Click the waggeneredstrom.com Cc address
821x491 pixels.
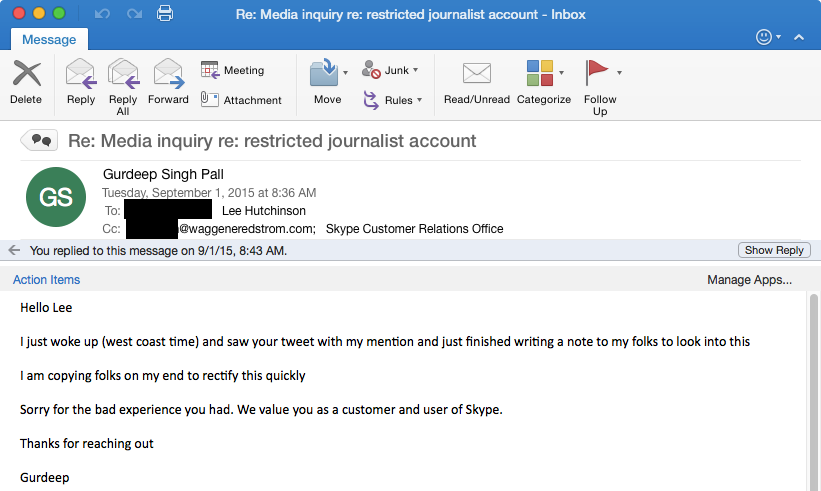[x=247, y=229]
